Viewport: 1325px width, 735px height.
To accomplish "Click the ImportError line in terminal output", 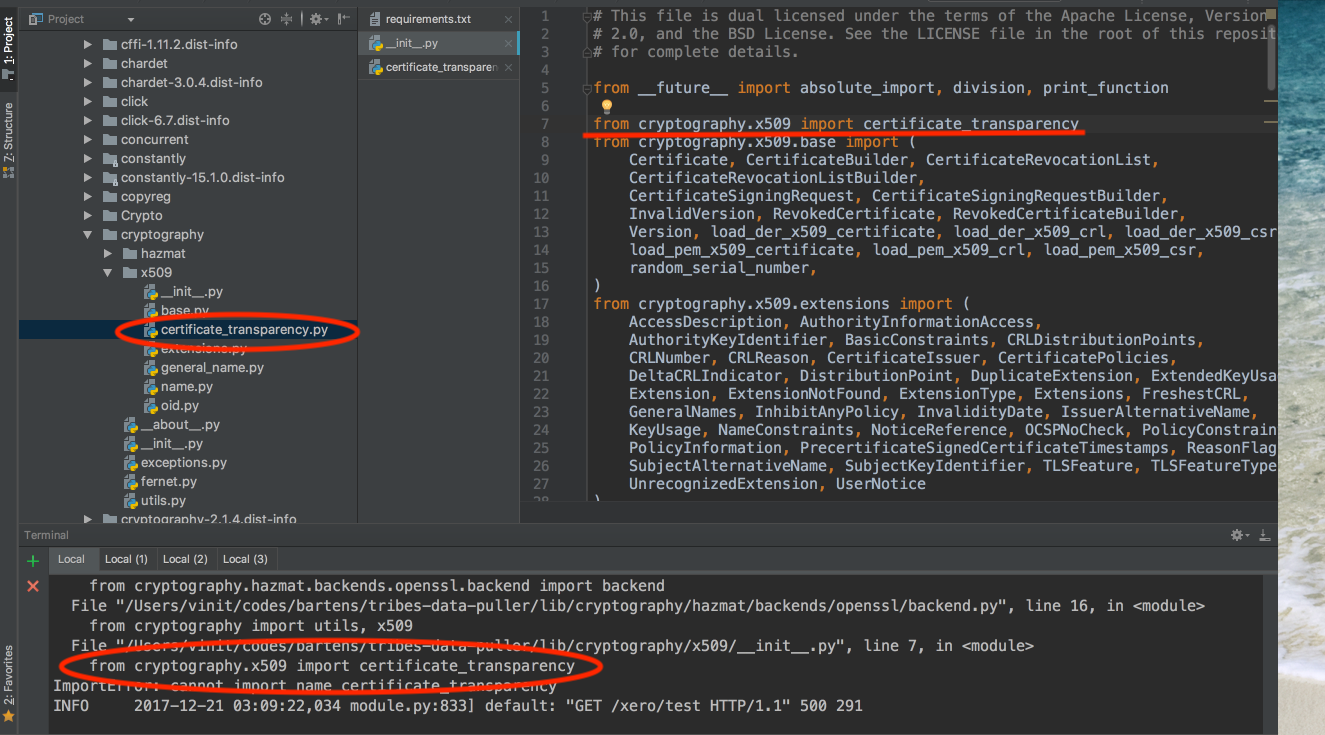I will tap(305, 686).
